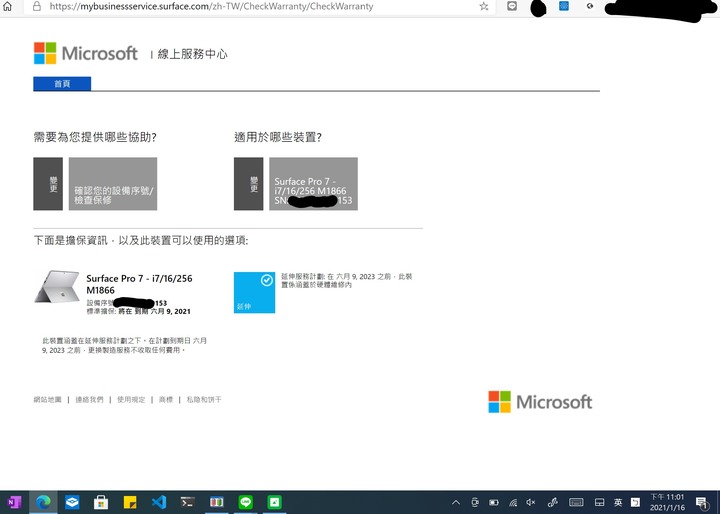The width and height of the screenshot is (720, 514).
Task: Select the 確認您的設備序號/檢查保修 tile
Action: click(x=113, y=184)
